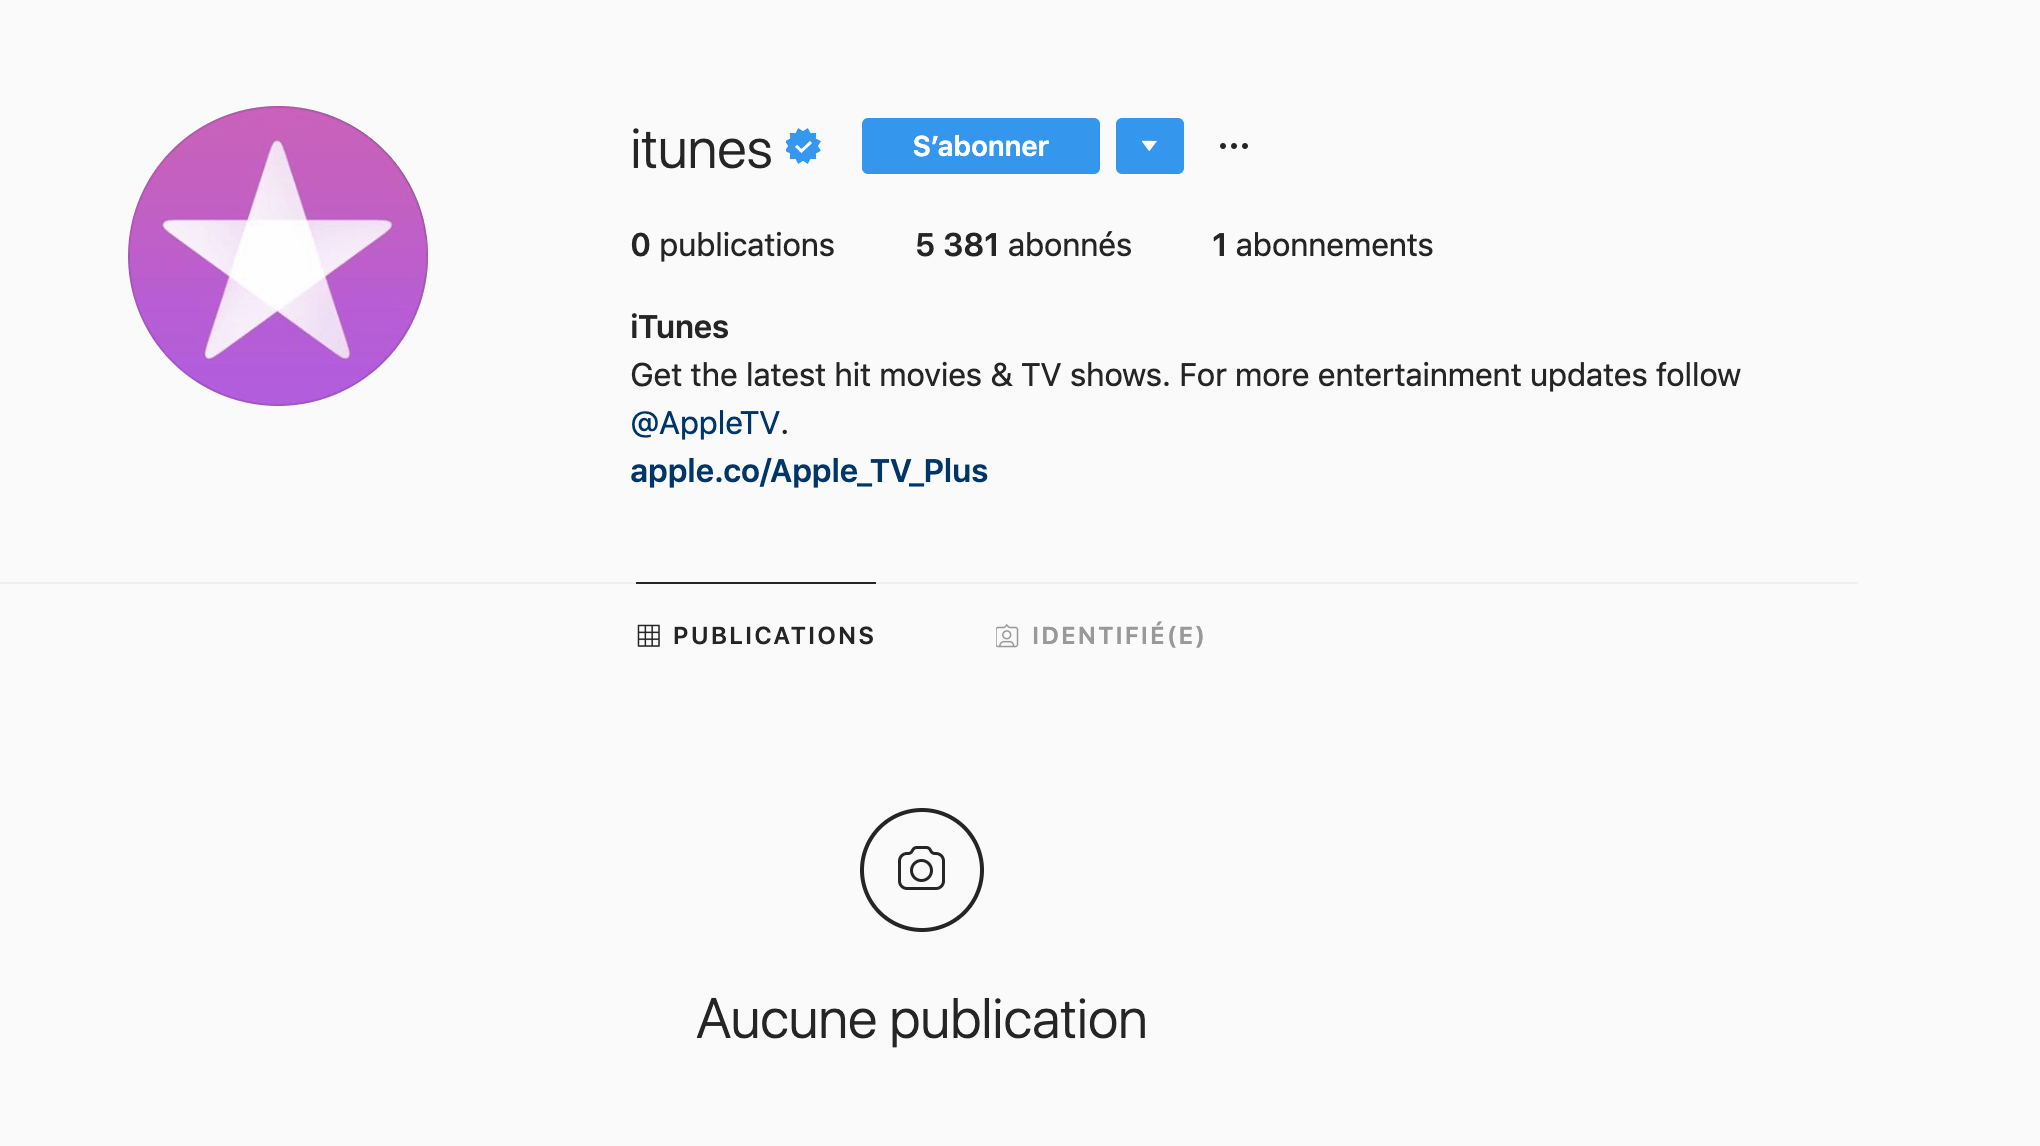Click the S'abonner follow button
The image size is (2040, 1146).
coord(980,146)
